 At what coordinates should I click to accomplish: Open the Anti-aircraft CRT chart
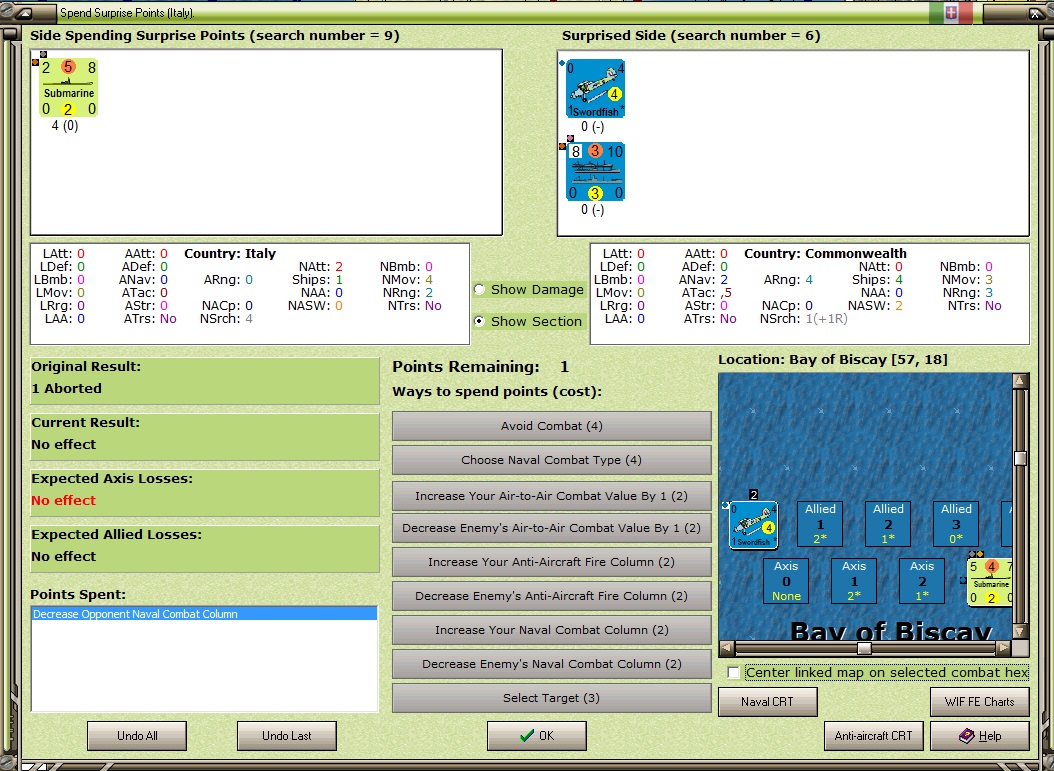874,736
